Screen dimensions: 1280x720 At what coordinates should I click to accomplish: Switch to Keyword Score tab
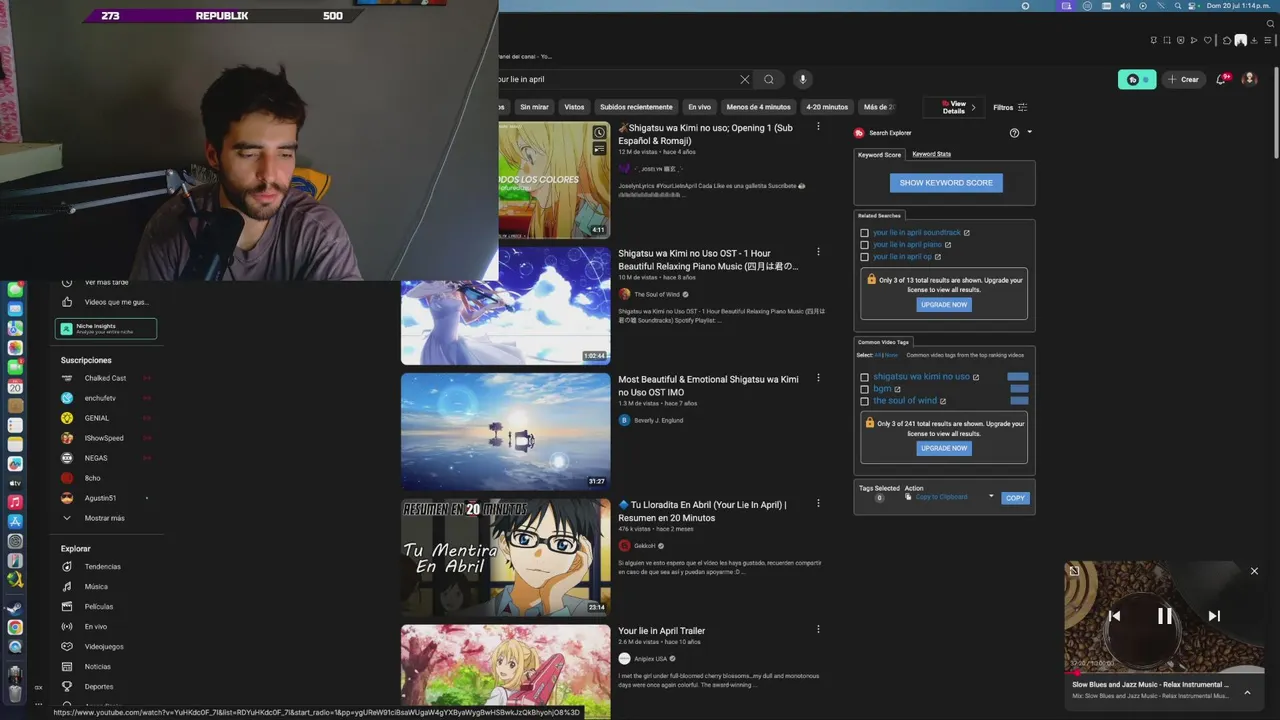879,155
